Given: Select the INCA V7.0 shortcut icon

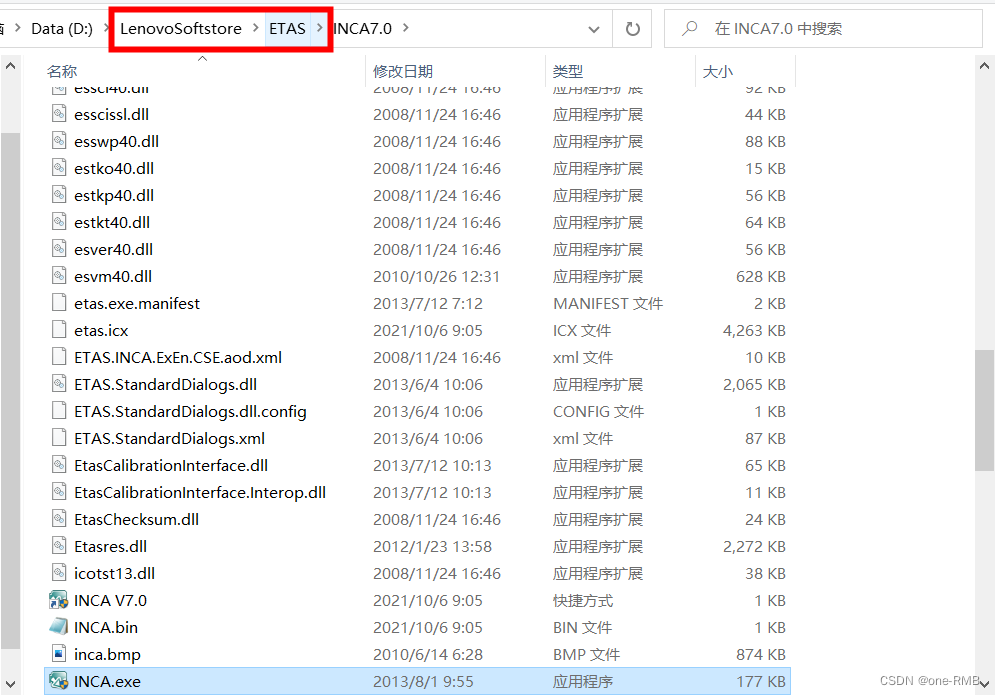Looking at the screenshot, I should click(x=58, y=600).
